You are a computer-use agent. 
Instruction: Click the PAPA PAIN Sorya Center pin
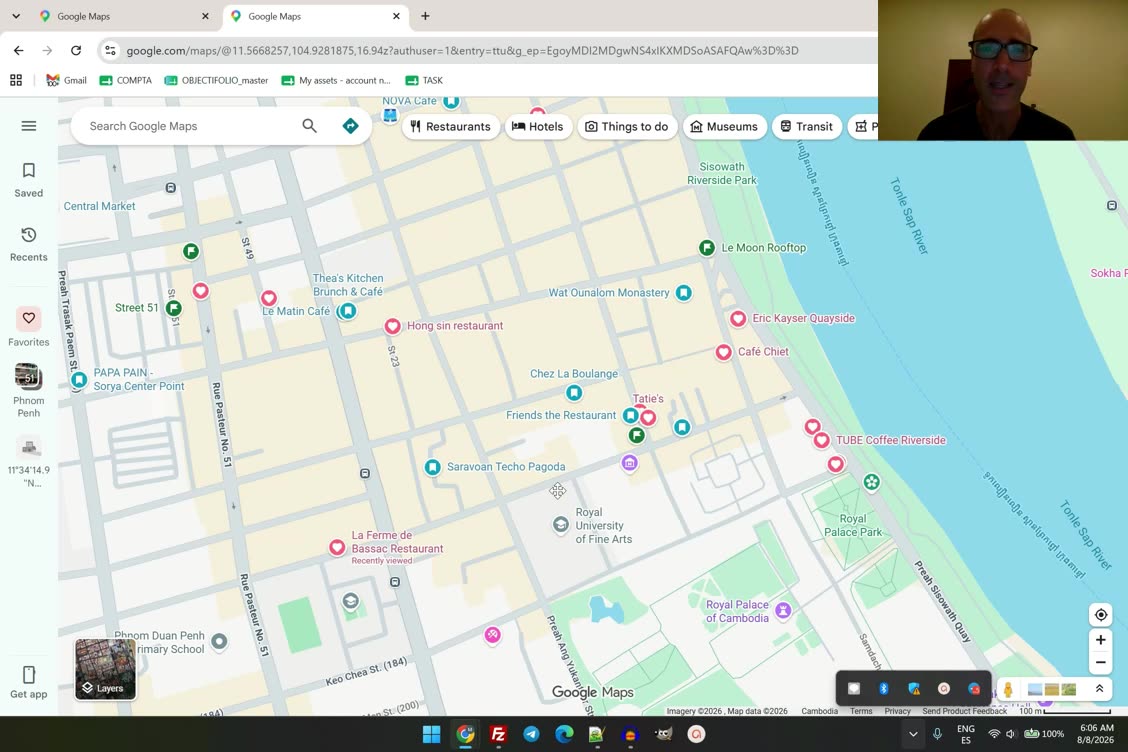(x=79, y=379)
